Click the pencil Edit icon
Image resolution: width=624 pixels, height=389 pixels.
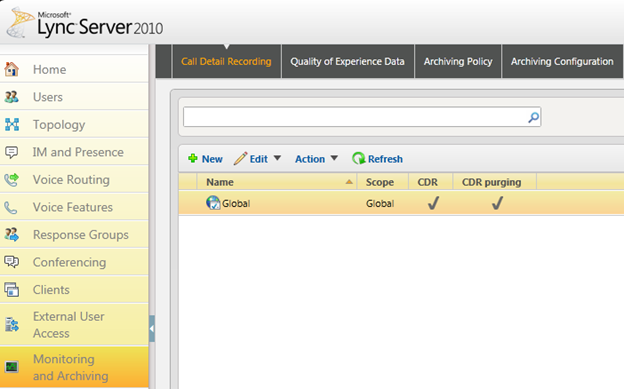click(240, 158)
